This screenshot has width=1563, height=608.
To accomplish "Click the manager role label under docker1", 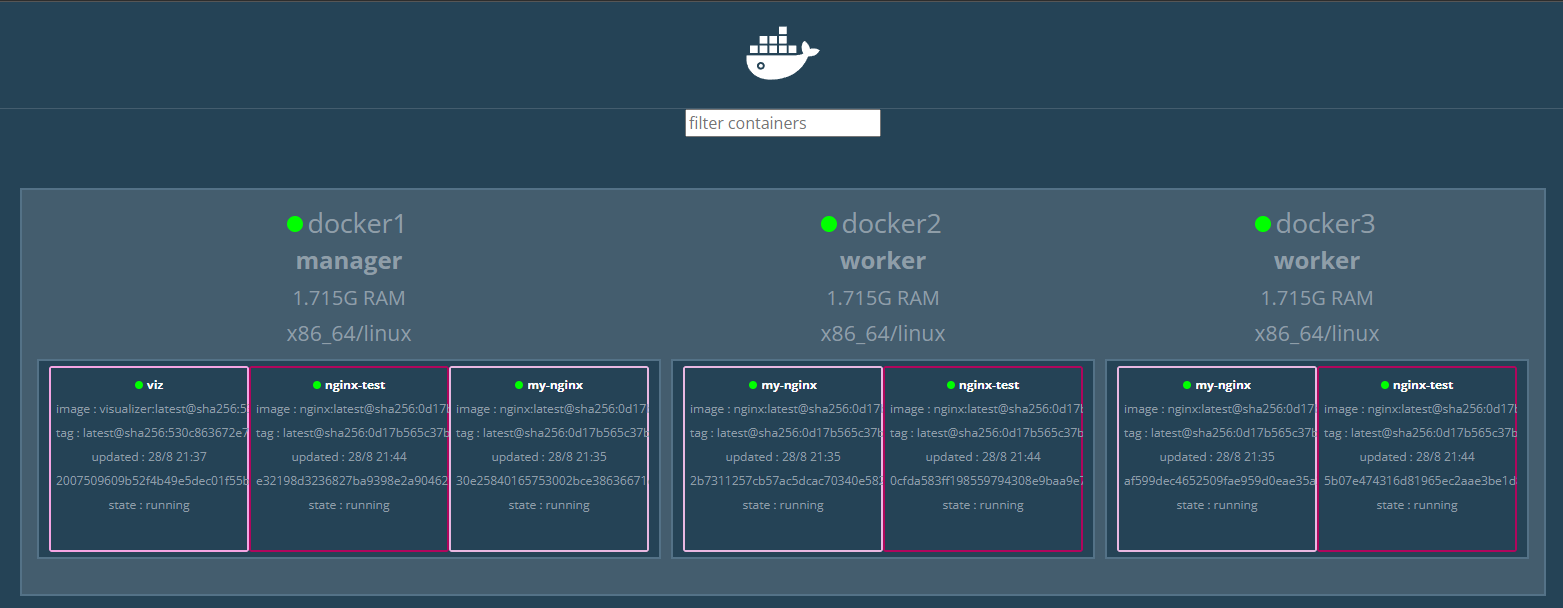I will click(x=349, y=261).
